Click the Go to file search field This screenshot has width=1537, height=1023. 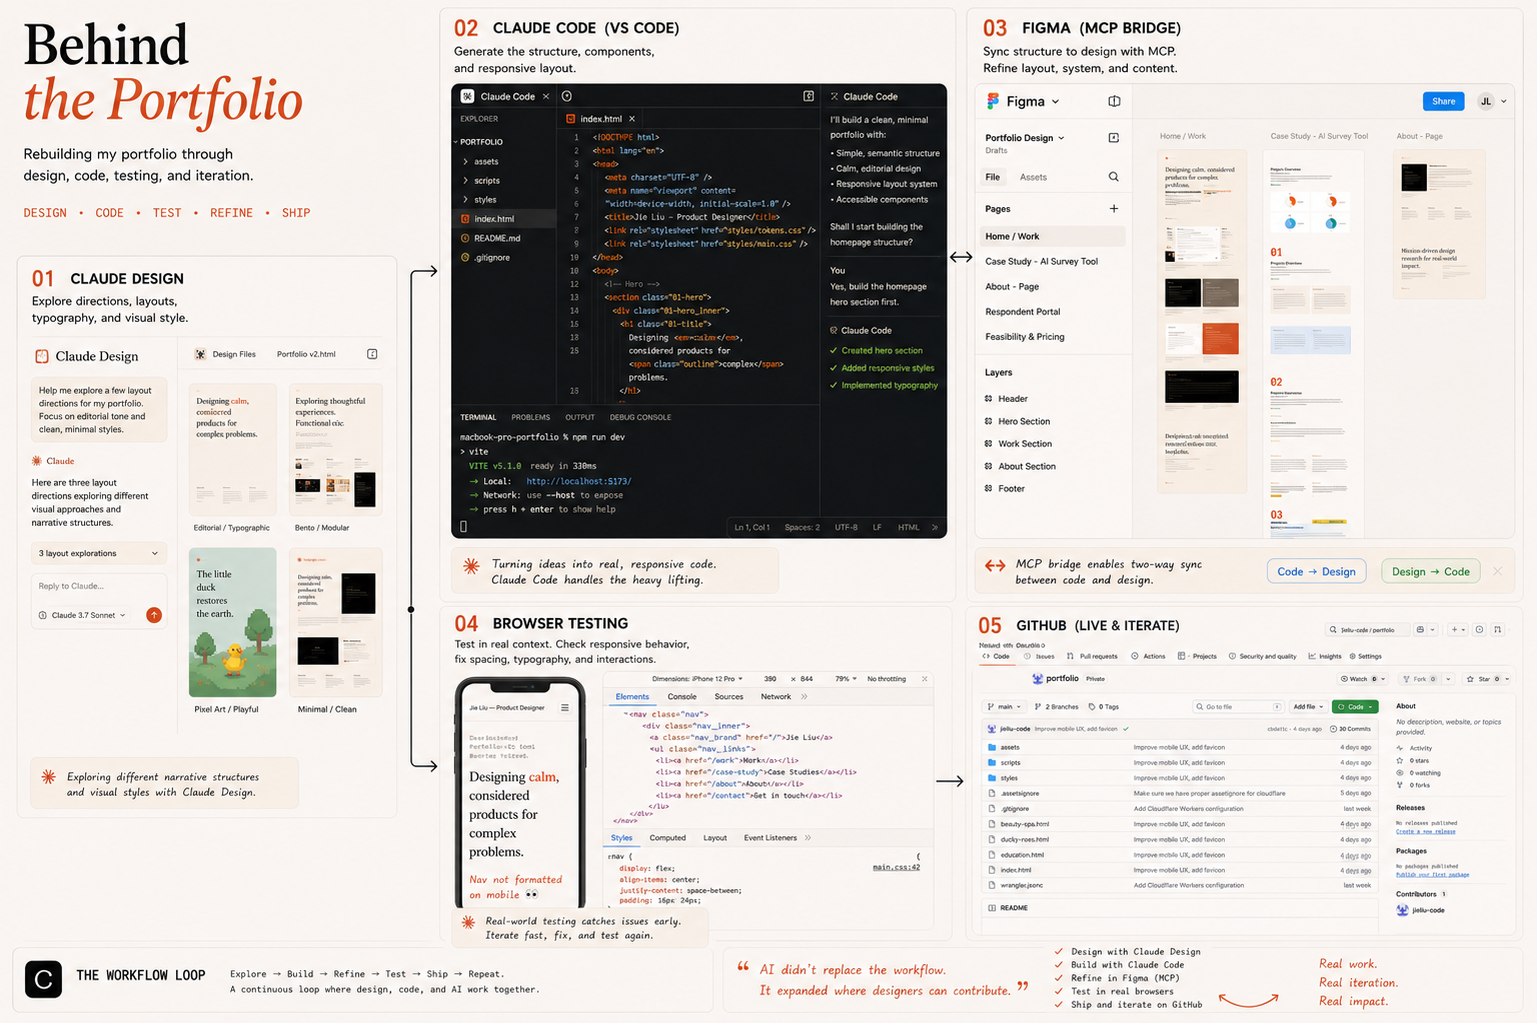pos(1237,707)
